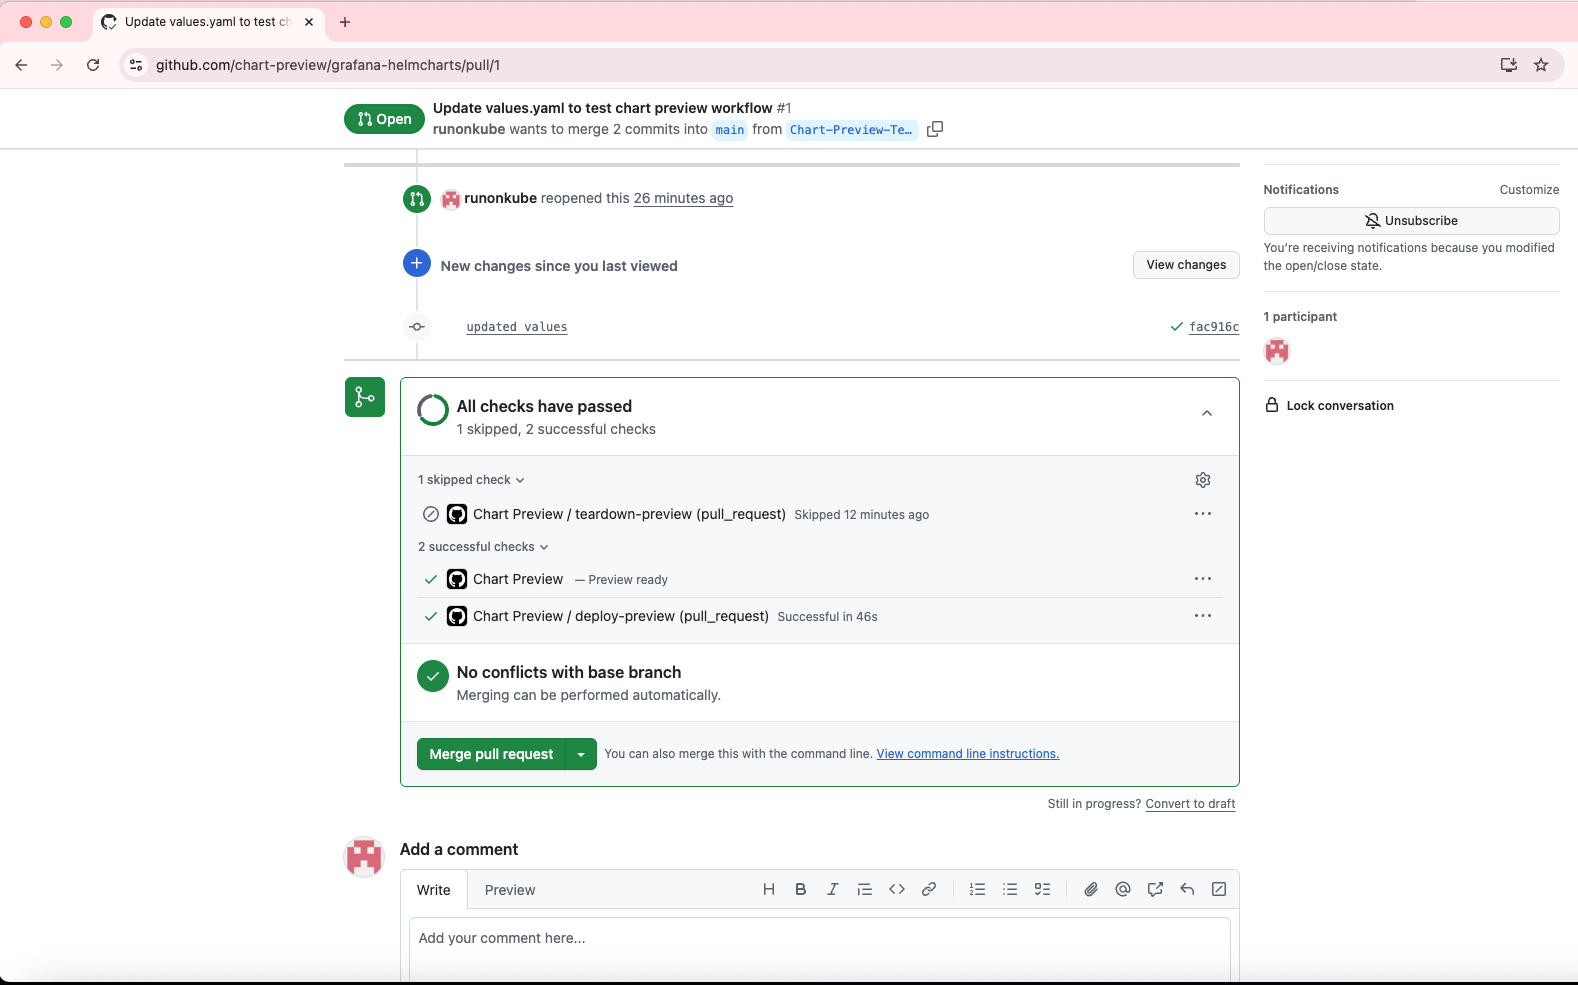
Task: Open more options for teardown-preview check
Action: [x=1203, y=514]
